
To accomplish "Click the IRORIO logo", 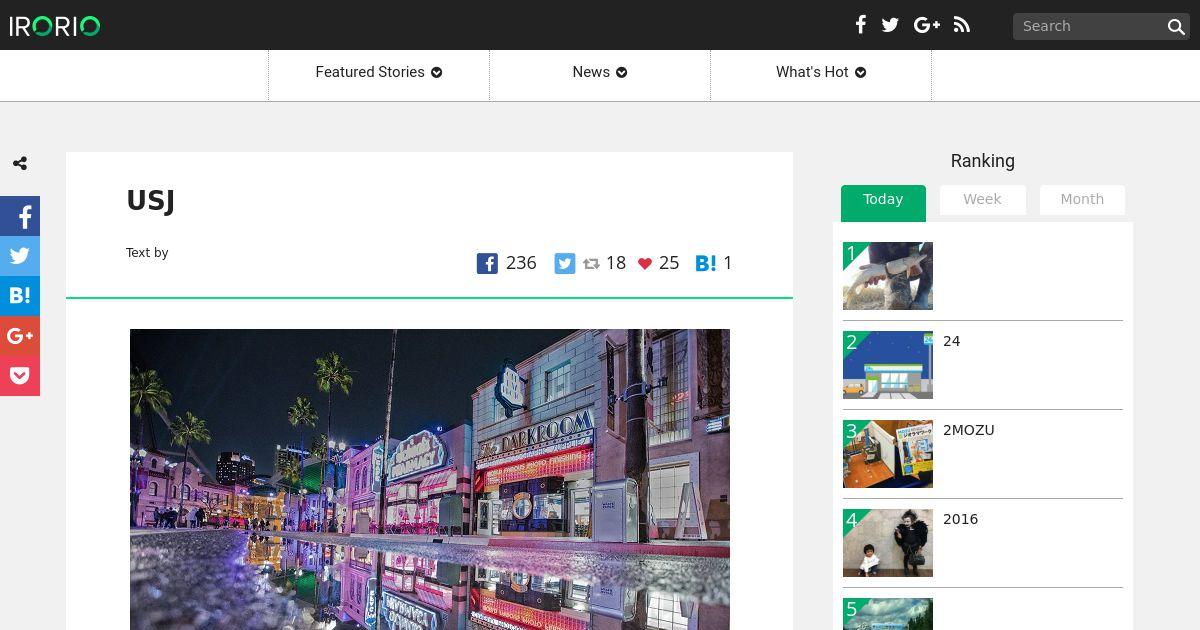I will tap(55, 26).
